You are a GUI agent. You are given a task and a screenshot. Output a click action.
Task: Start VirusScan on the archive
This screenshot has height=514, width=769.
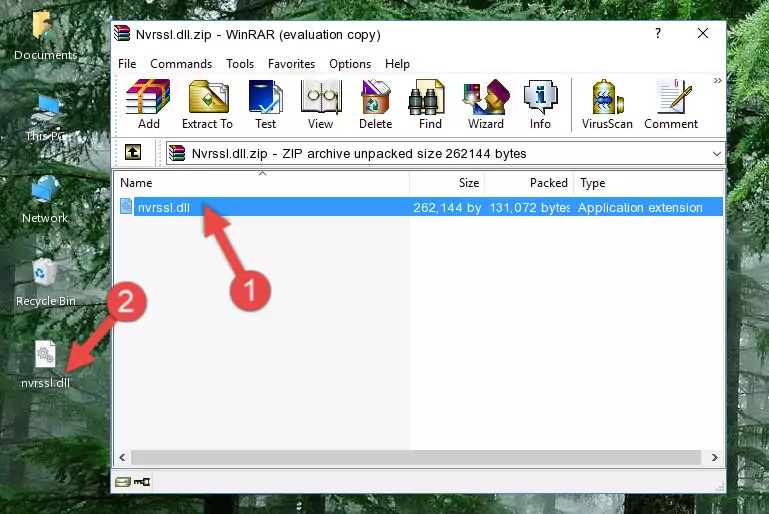pos(607,104)
